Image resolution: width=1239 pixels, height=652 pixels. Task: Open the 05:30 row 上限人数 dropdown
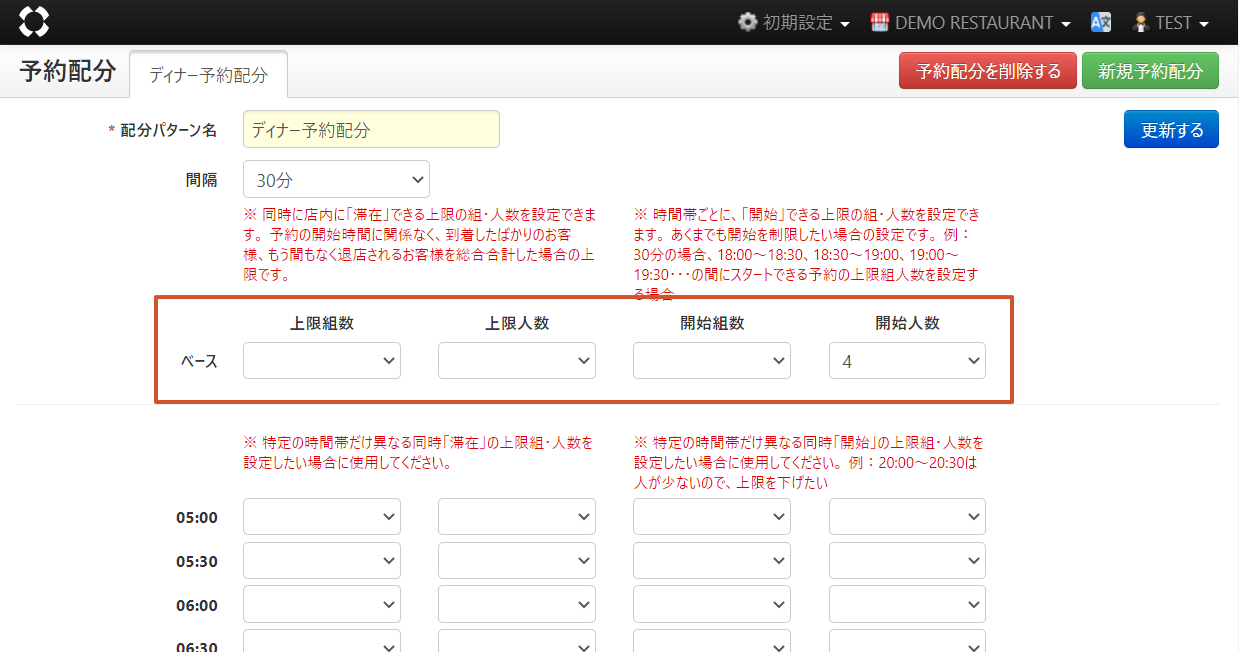[x=517, y=561]
